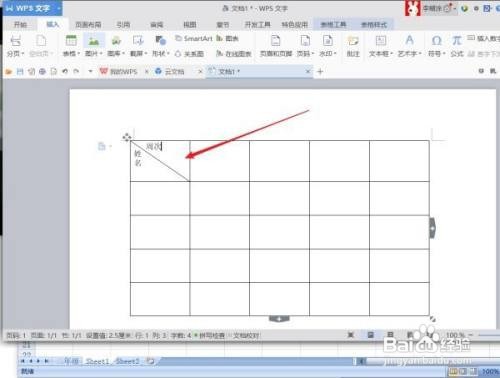The image size is (500, 378).
Task: Close the 云文档 document tab
Action: [200, 71]
